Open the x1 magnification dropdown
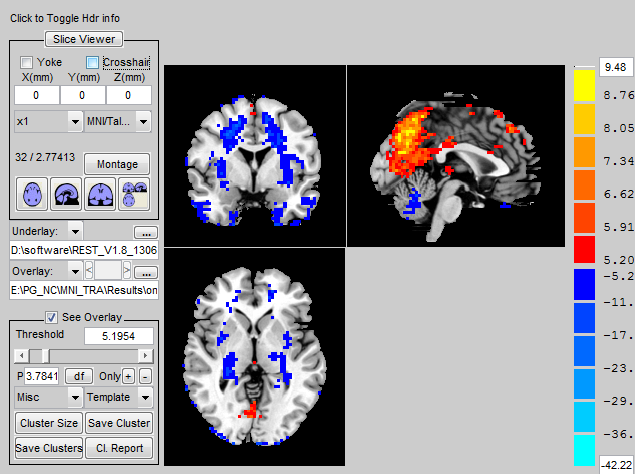635x474 pixels. point(49,122)
